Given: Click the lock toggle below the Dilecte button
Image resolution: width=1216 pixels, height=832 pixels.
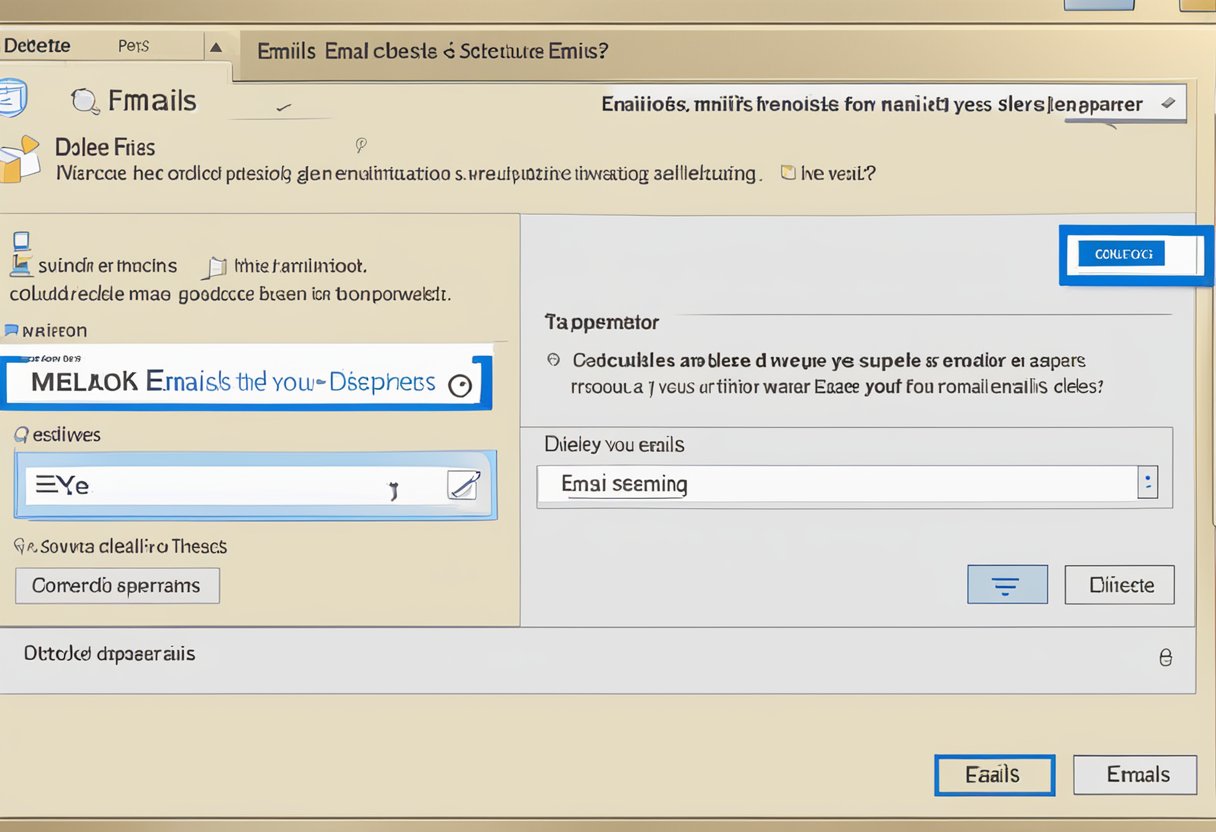Looking at the screenshot, I should [1164, 657].
